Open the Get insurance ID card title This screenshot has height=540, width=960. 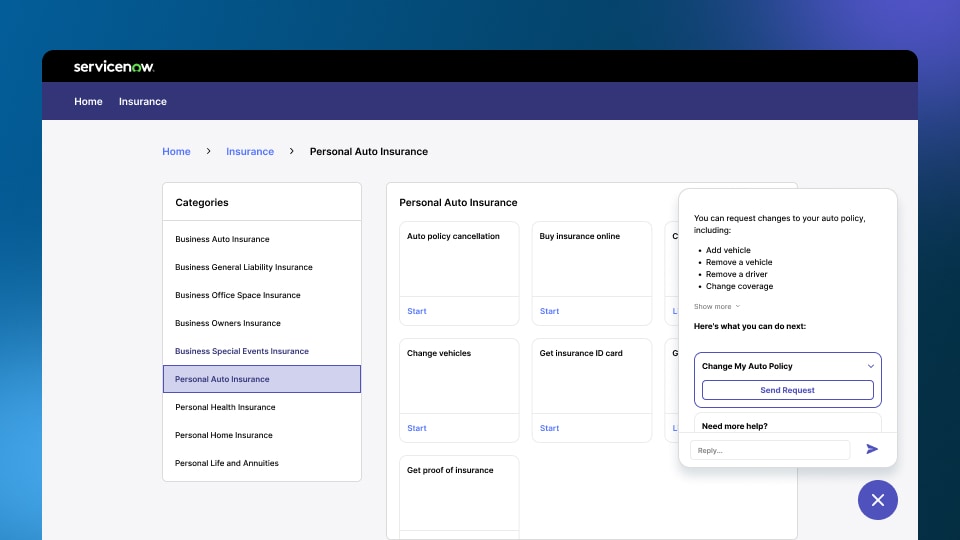click(x=581, y=353)
